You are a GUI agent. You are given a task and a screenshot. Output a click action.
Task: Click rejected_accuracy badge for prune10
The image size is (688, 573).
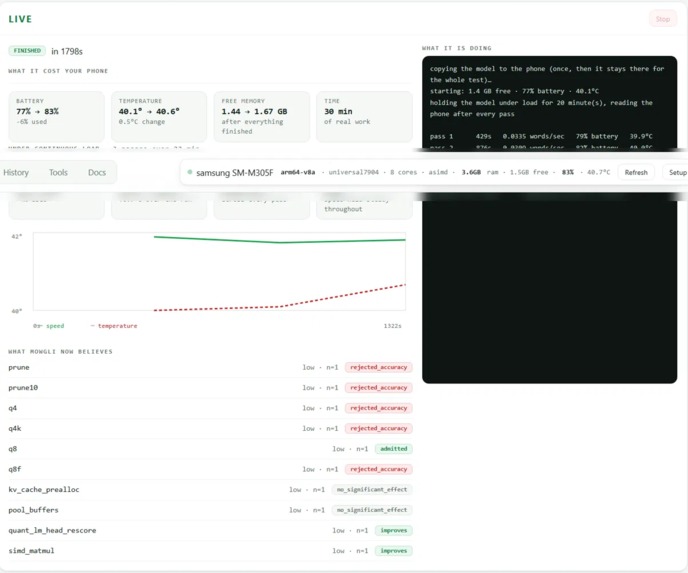[x=378, y=388]
